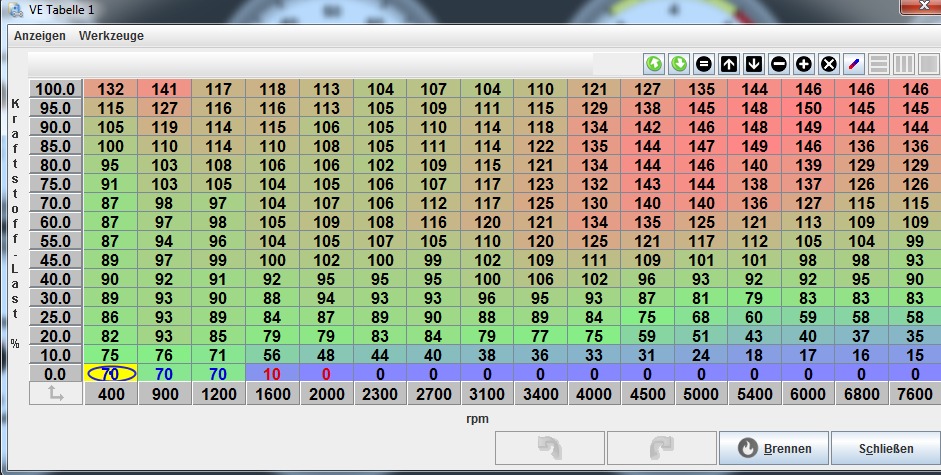
Task: Click the green down-arrow toolbar icon
Action: (x=679, y=64)
